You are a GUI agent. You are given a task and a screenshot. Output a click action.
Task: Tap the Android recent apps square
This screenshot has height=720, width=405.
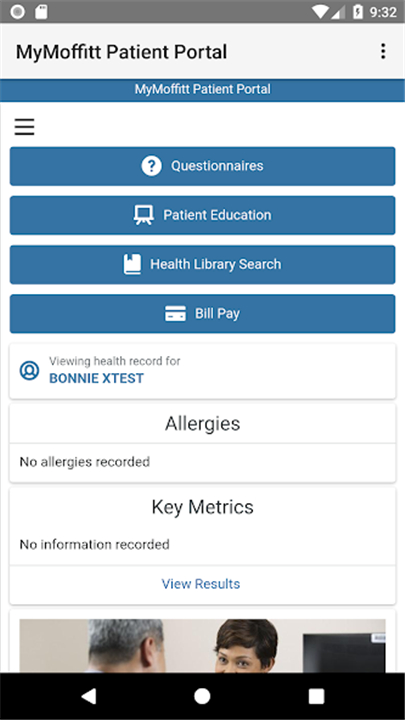[x=316, y=696]
